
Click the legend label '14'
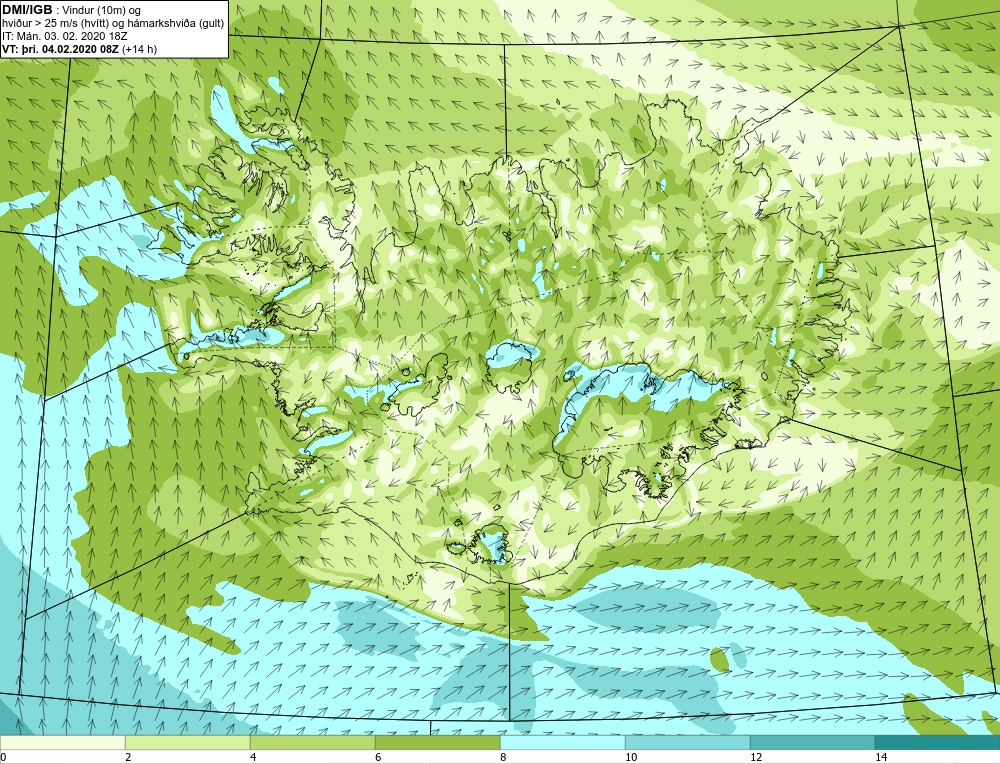pos(881,757)
